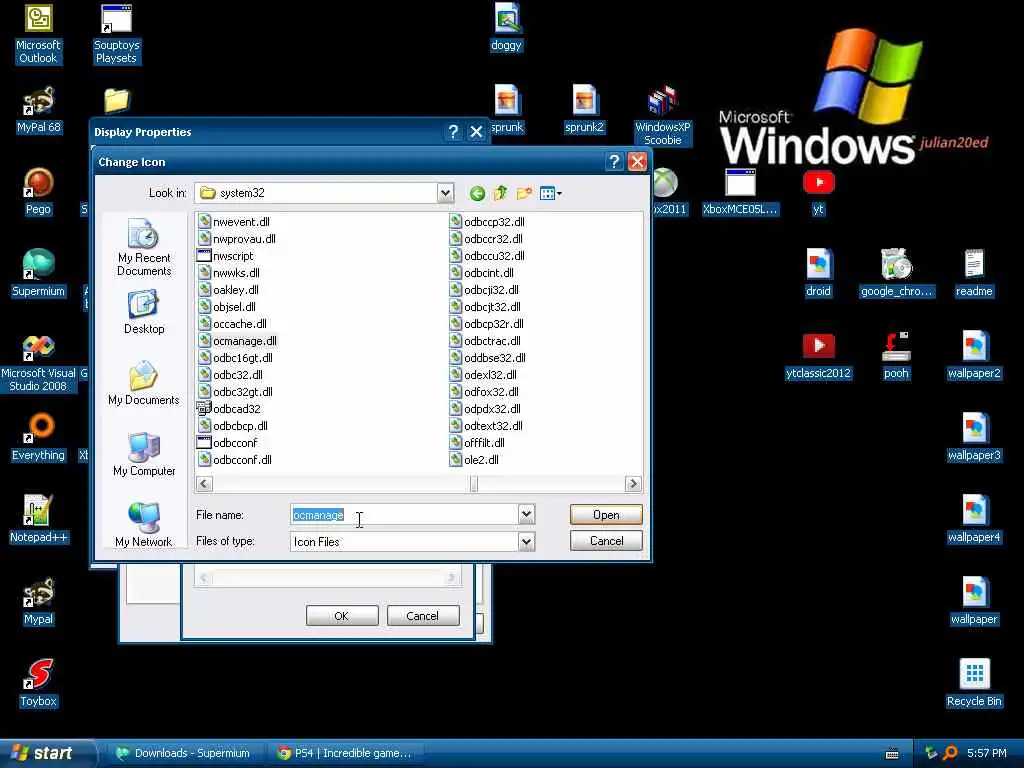This screenshot has height=768, width=1024.
Task: Click the File name input field
Action: tap(404, 515)
